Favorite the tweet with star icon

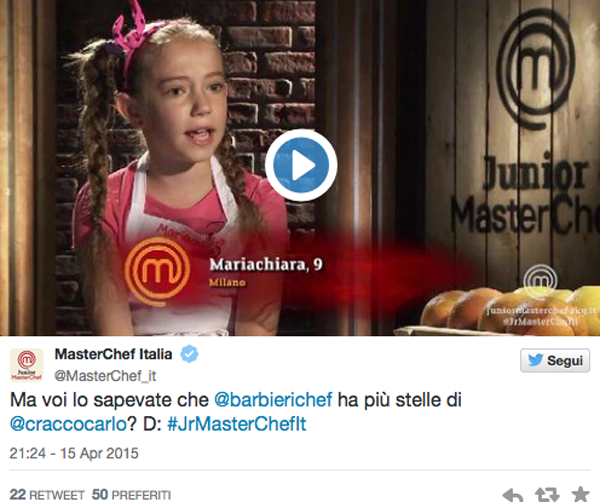pos(580,495)
